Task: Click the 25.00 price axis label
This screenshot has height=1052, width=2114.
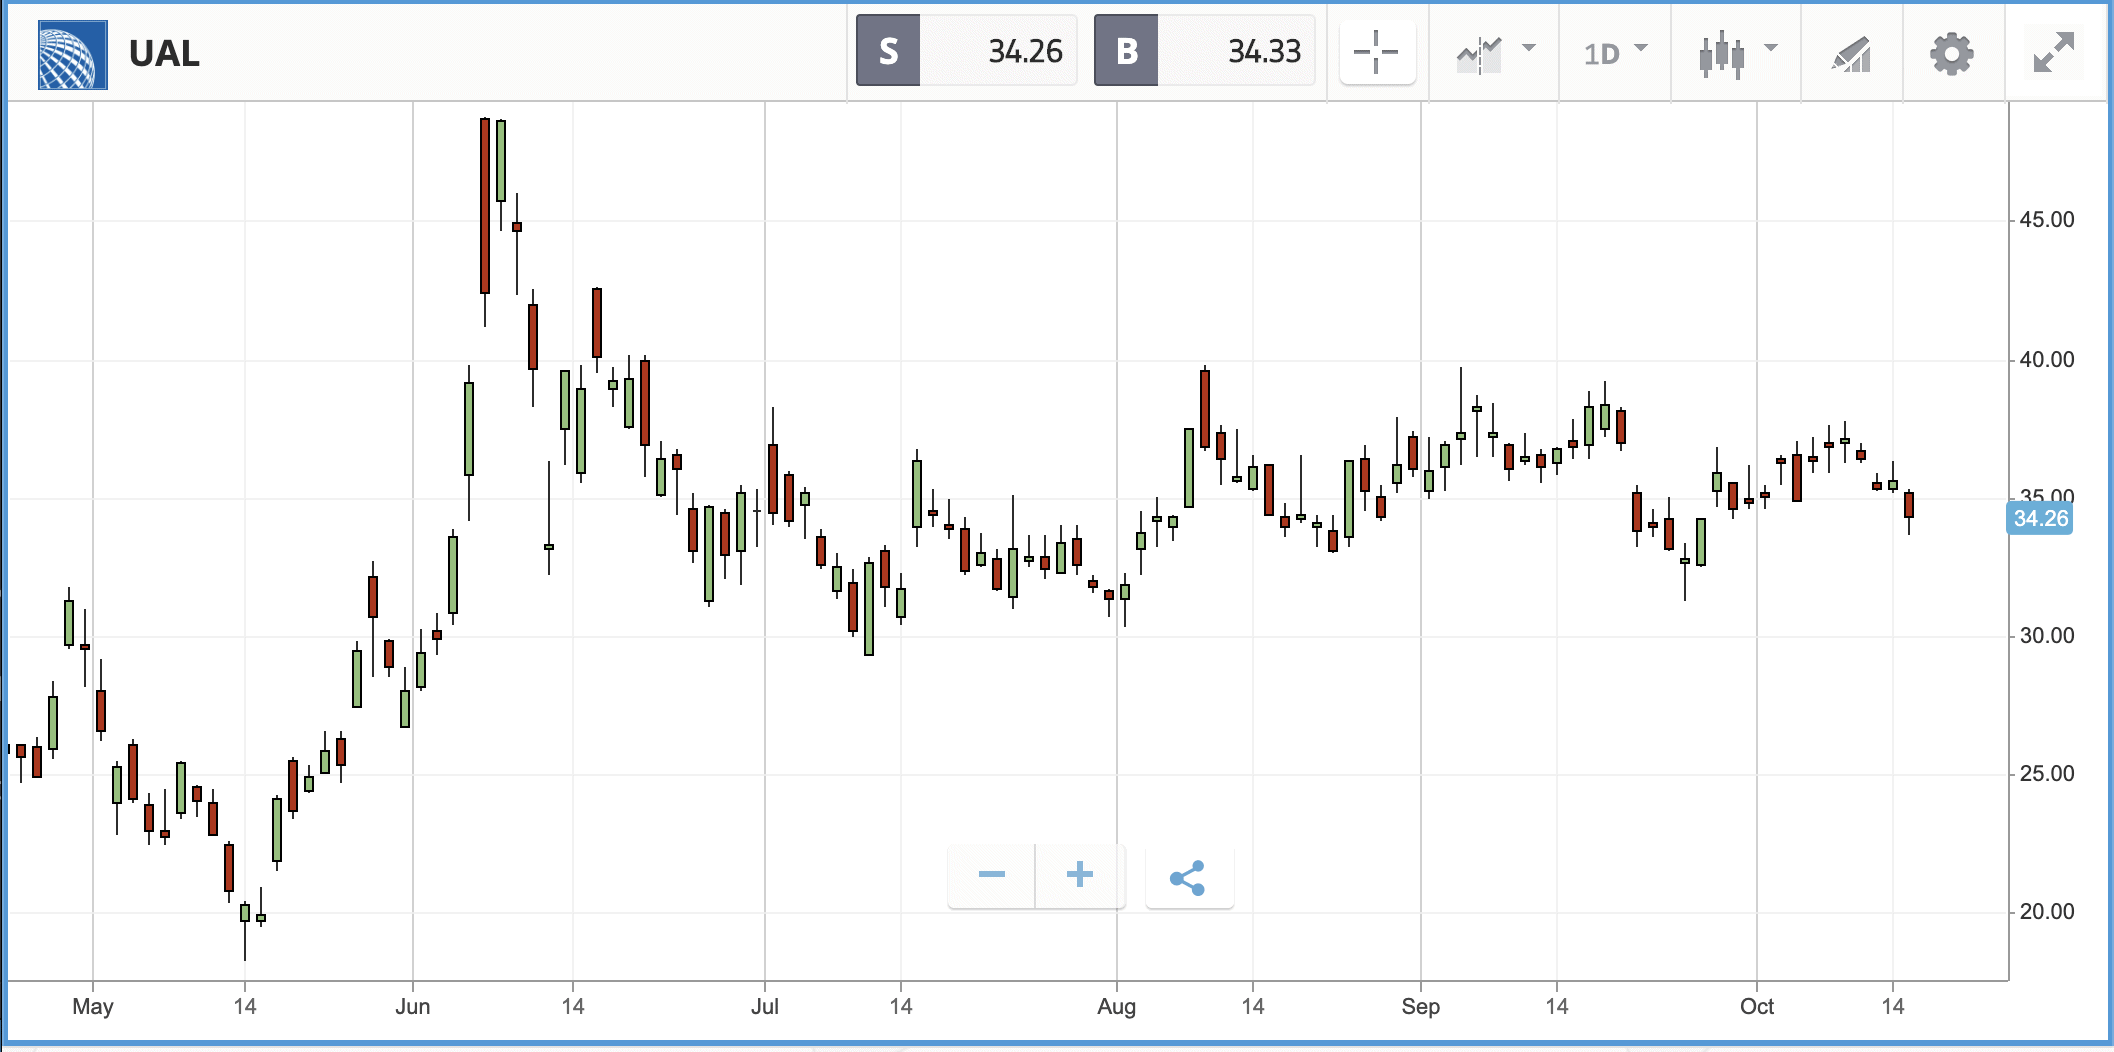Action: coord(2046,773)
